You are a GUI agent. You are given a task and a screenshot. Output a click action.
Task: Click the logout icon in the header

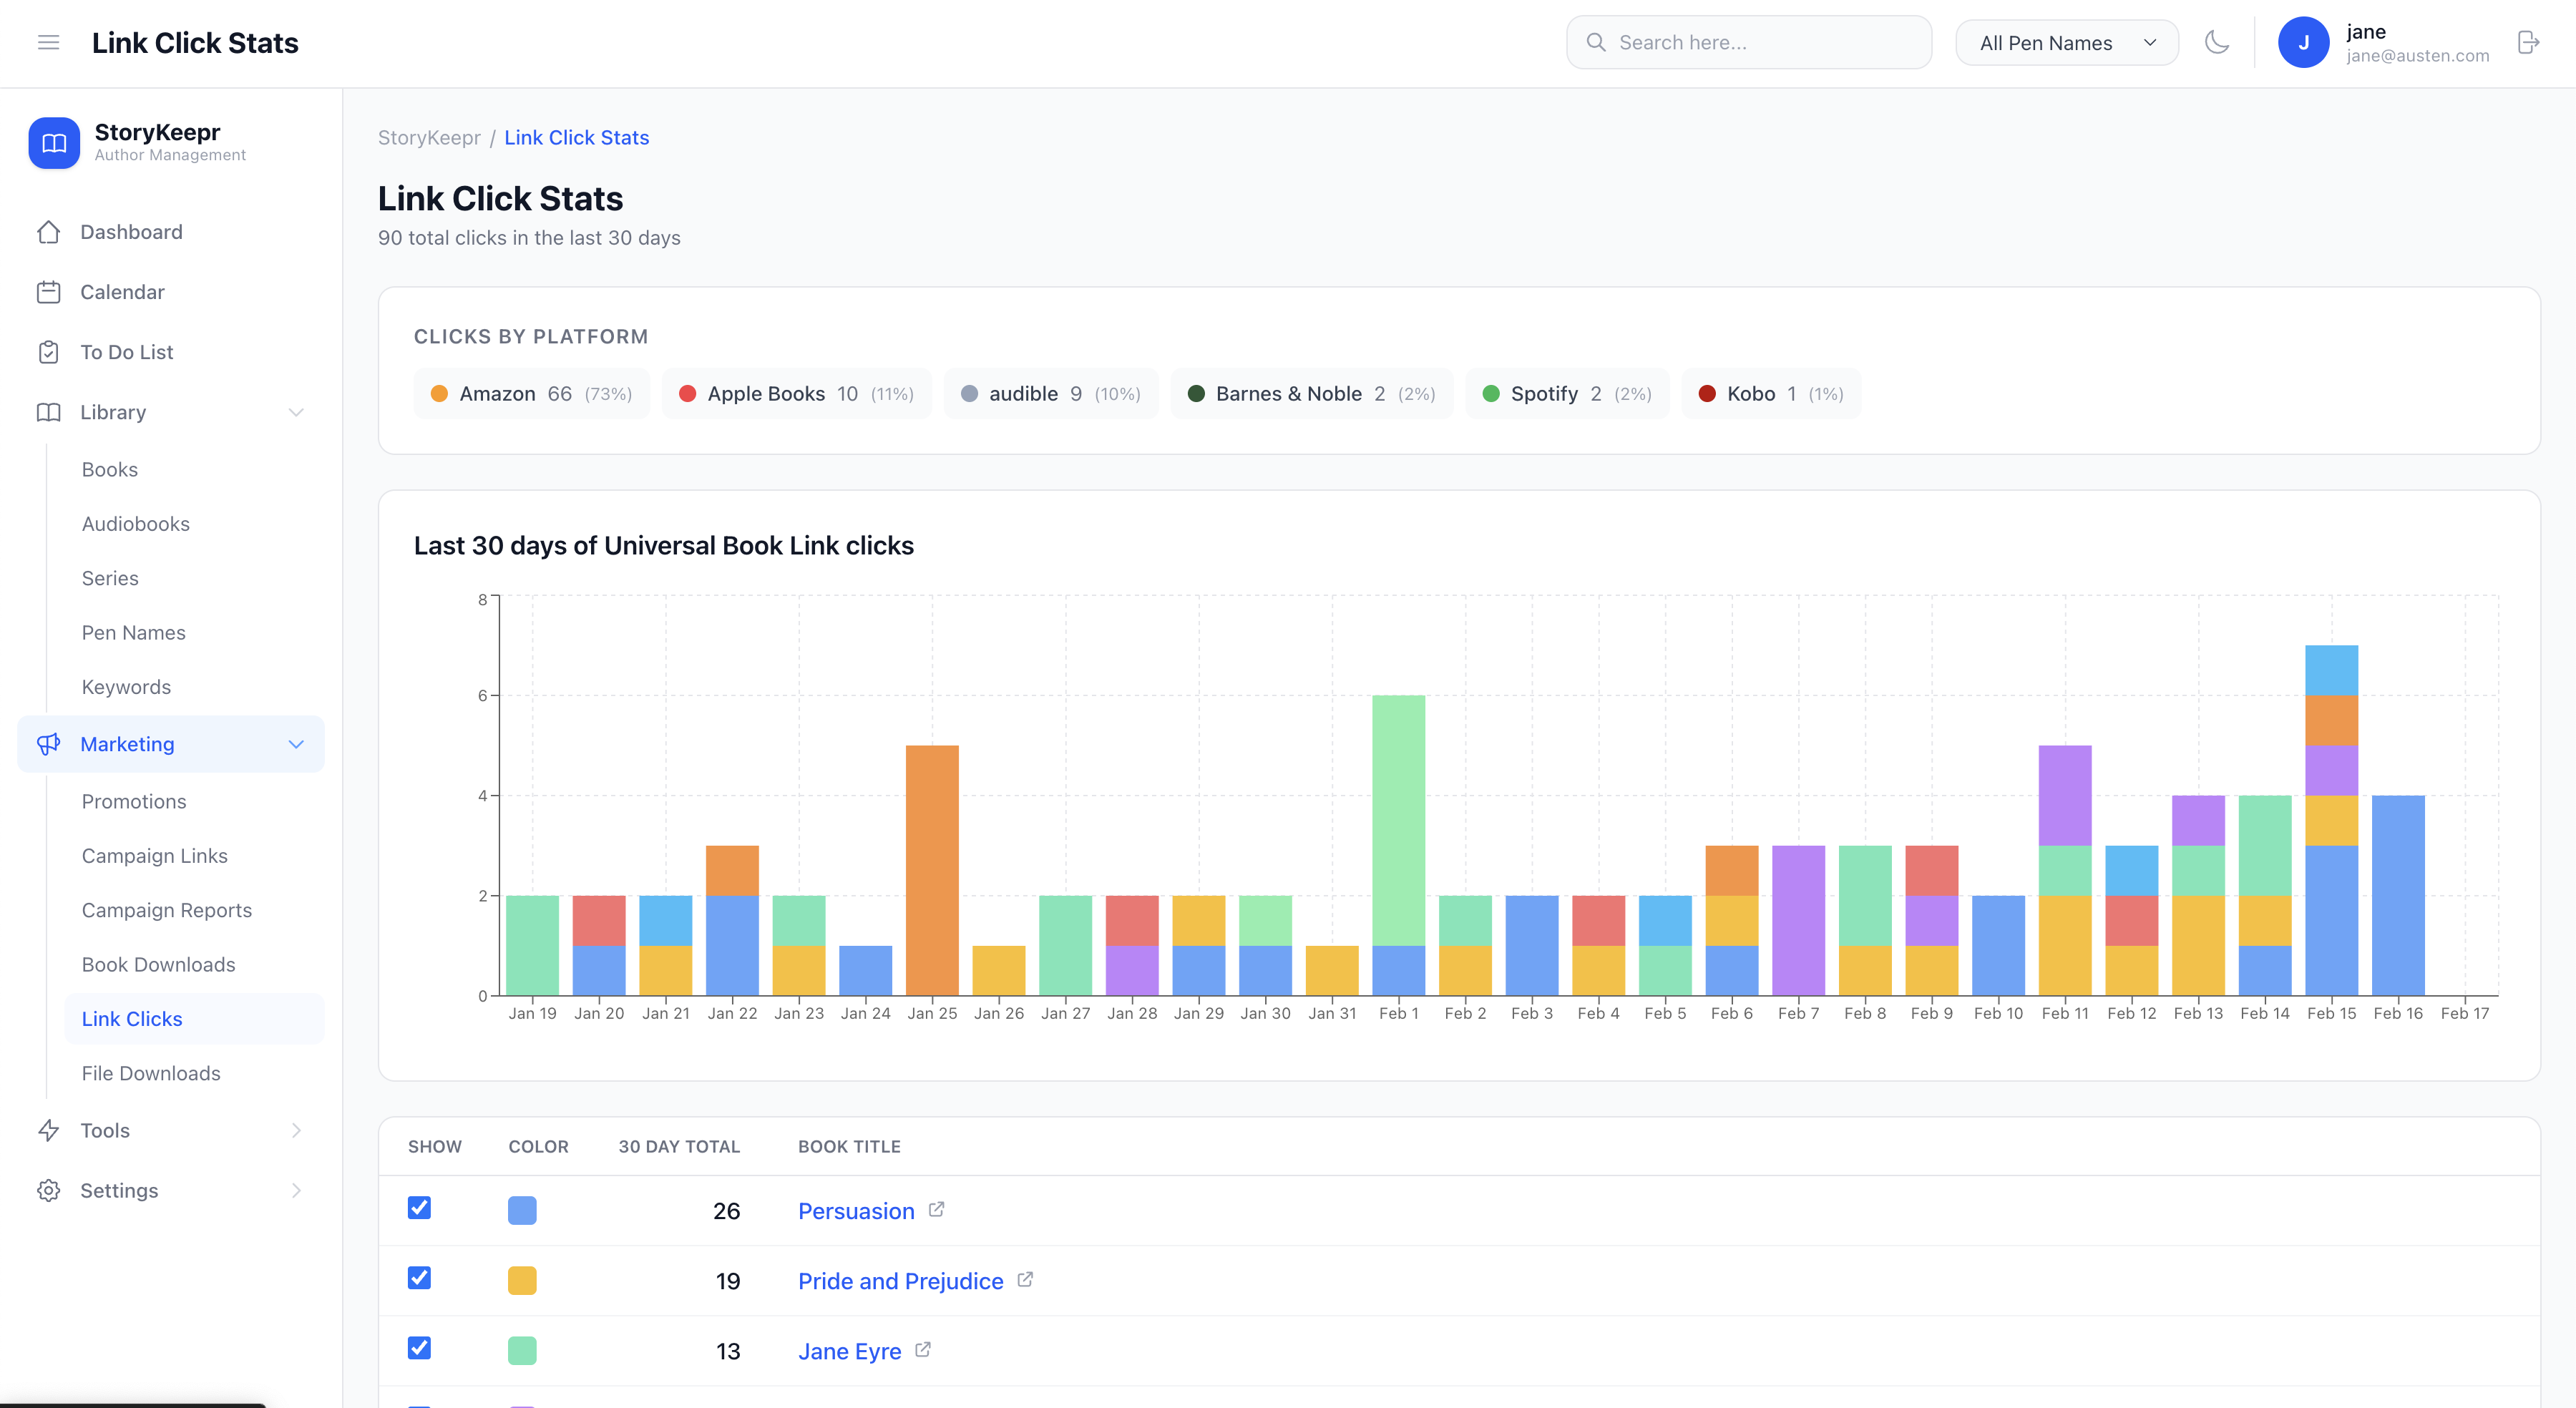[x=2529, y=42]
